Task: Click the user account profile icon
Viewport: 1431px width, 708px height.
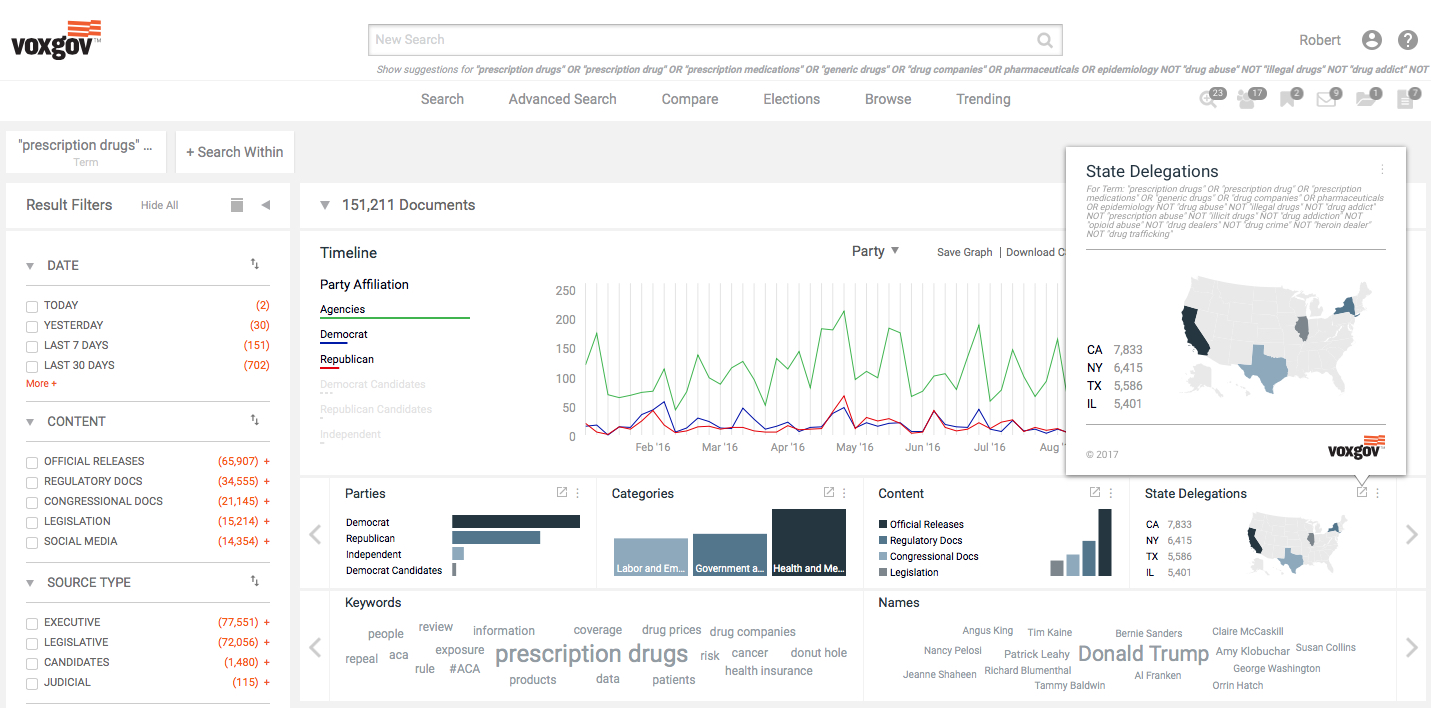Action: point(1372,40)
